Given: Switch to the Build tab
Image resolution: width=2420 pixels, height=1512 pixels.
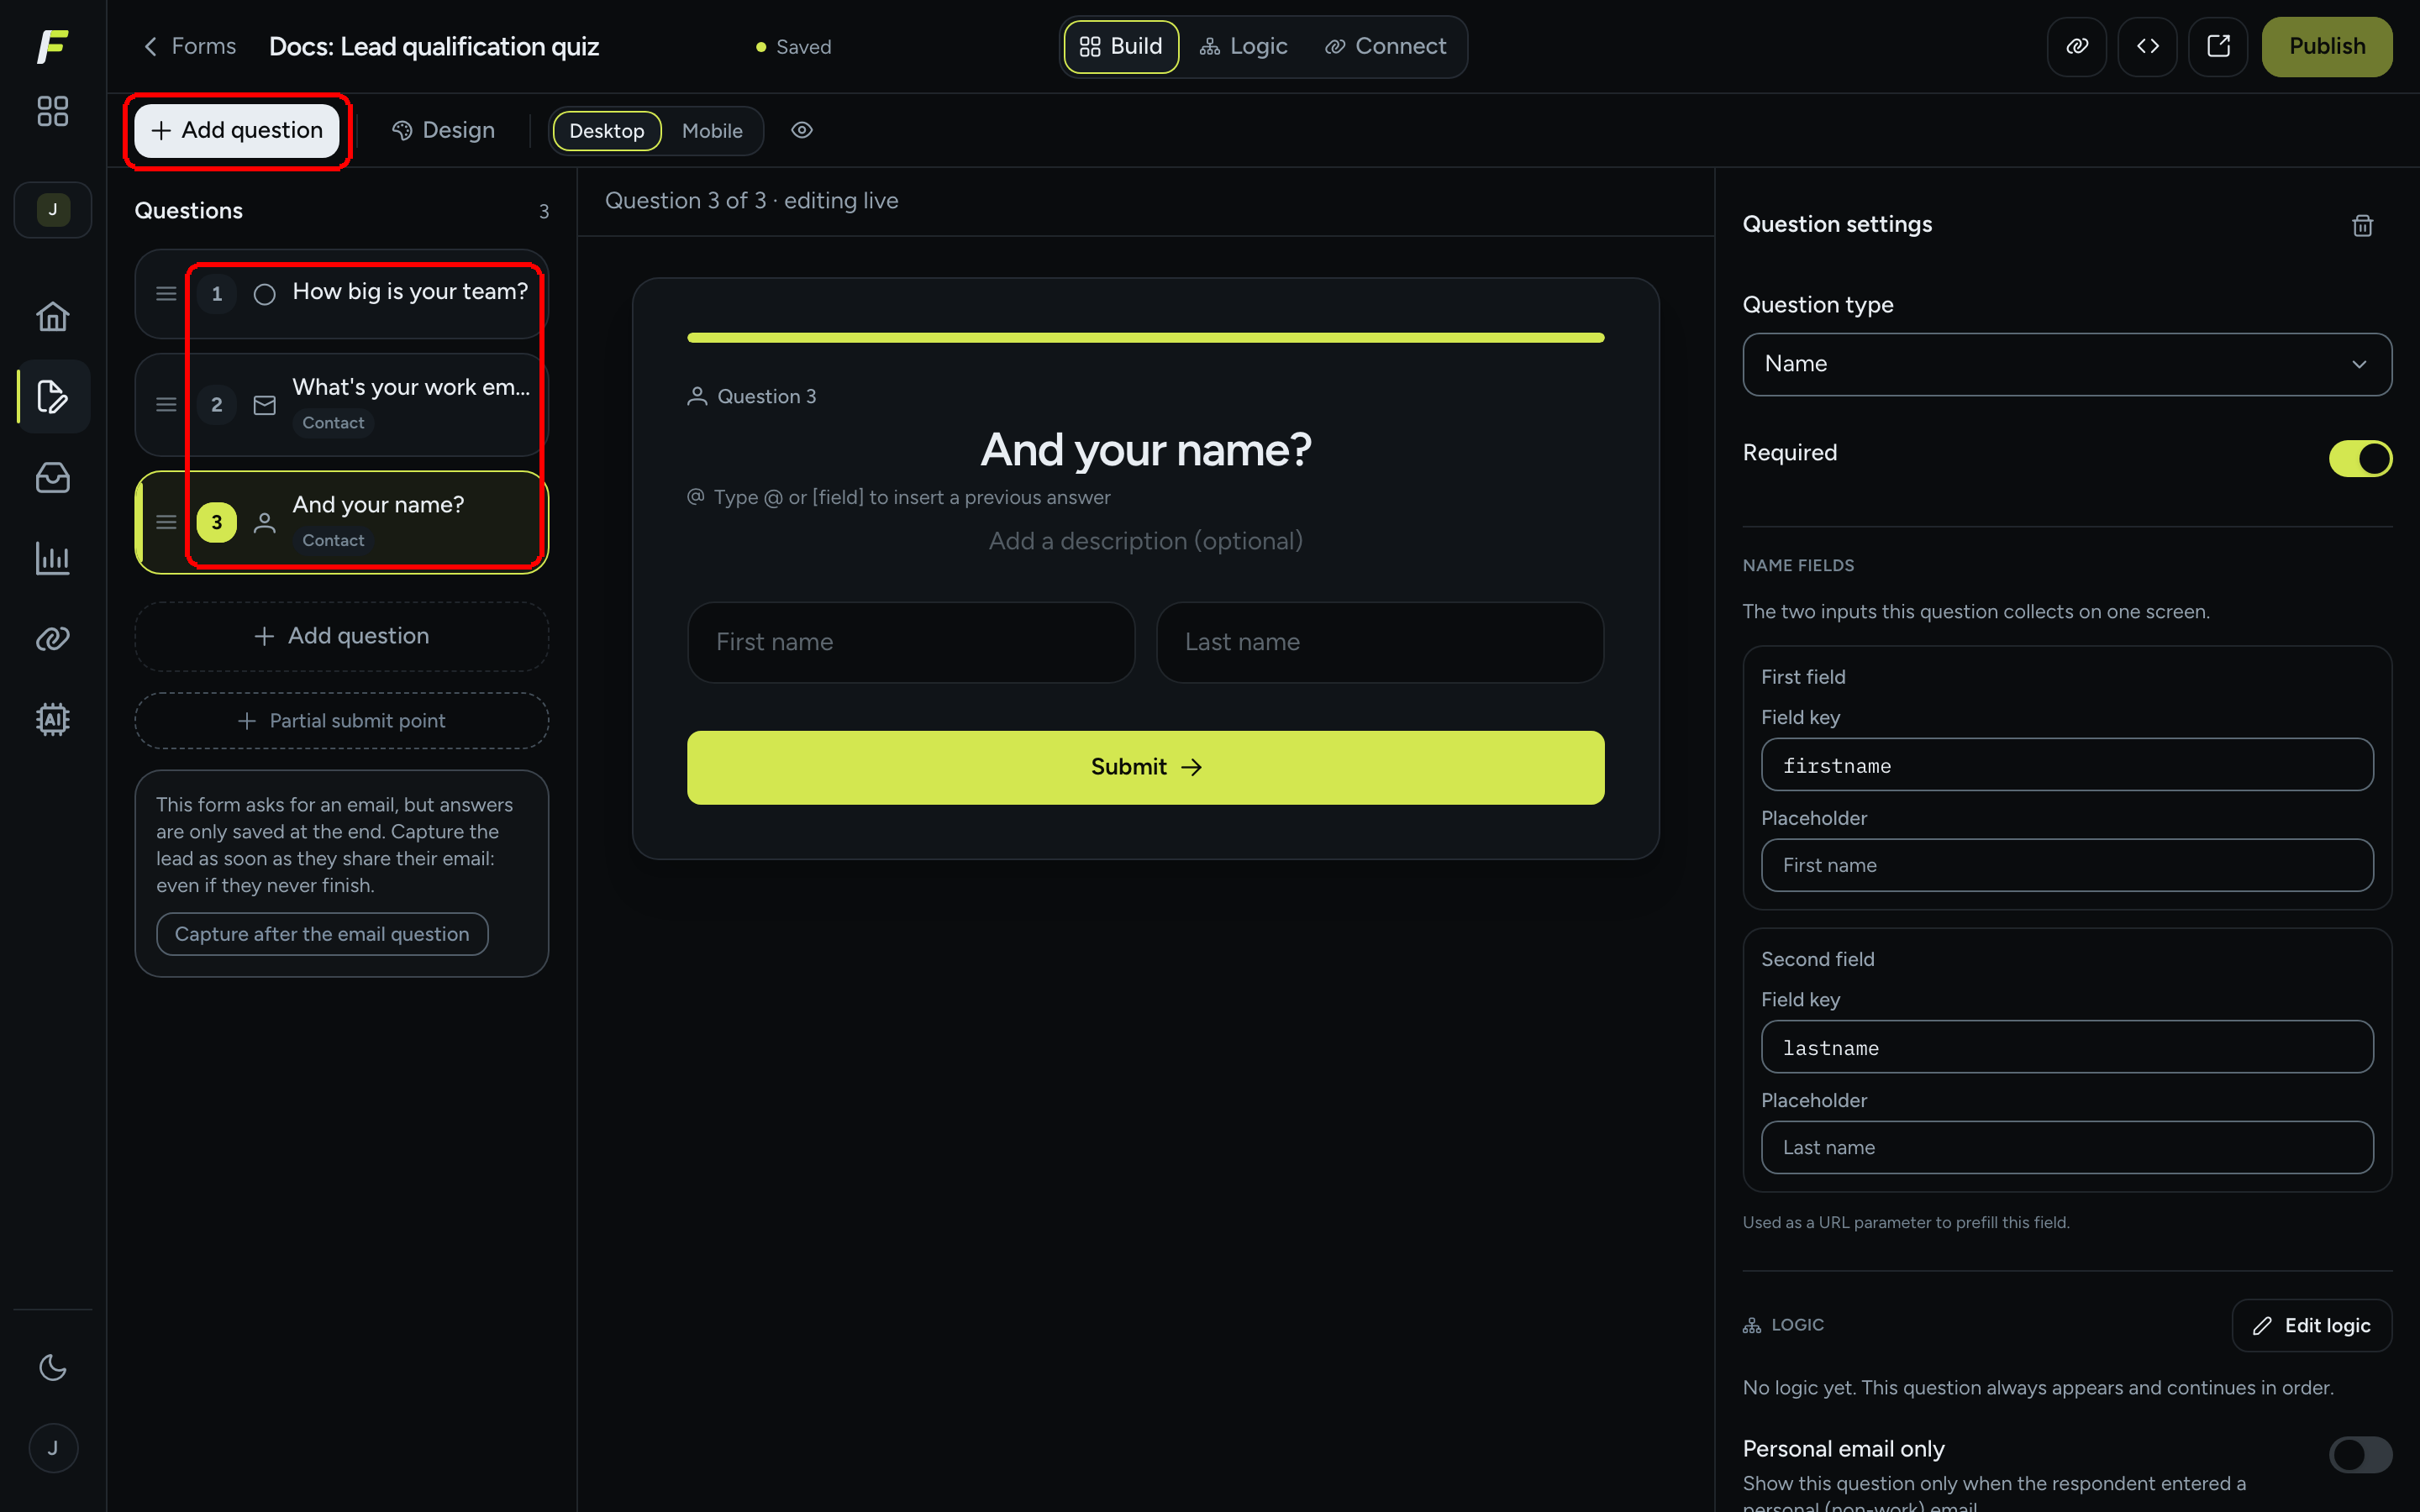Looking at the screenshot, I should click(x=1121, y=46).
